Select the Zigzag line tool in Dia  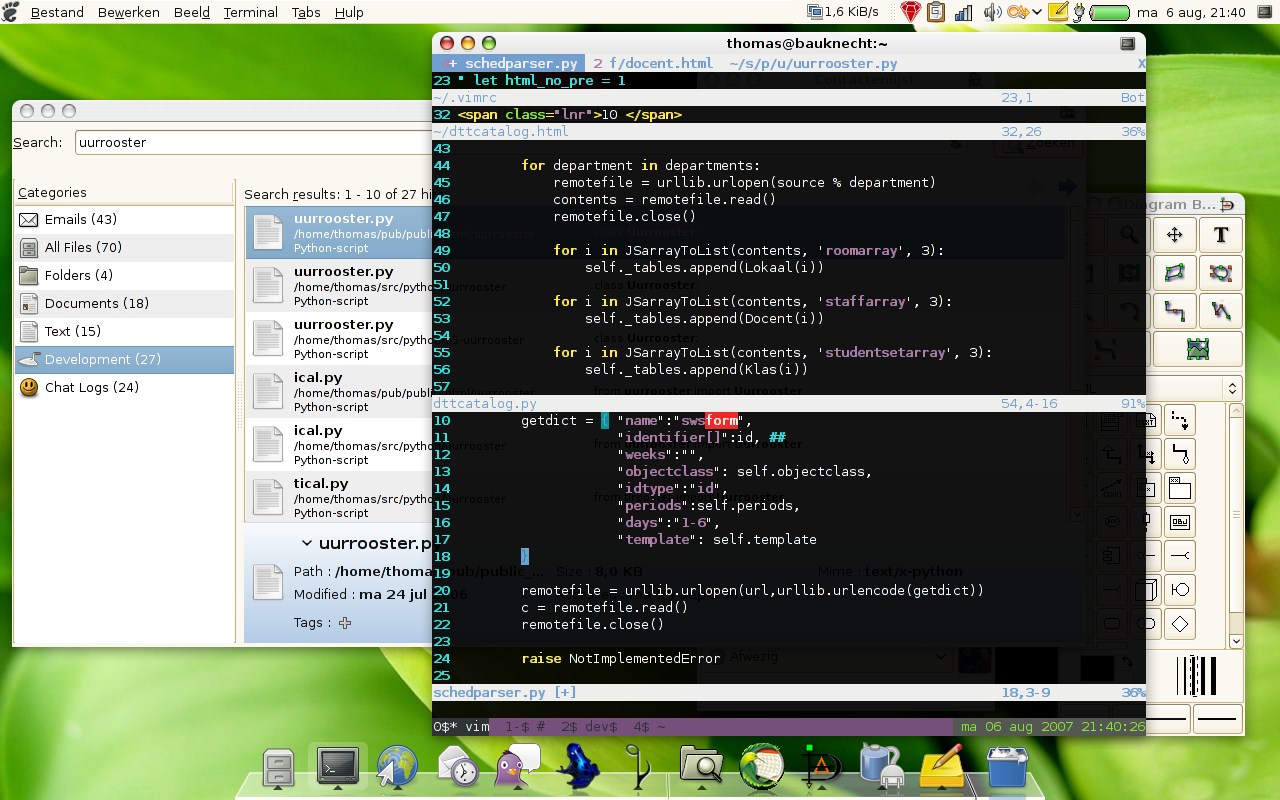(x=1175, y=311)
